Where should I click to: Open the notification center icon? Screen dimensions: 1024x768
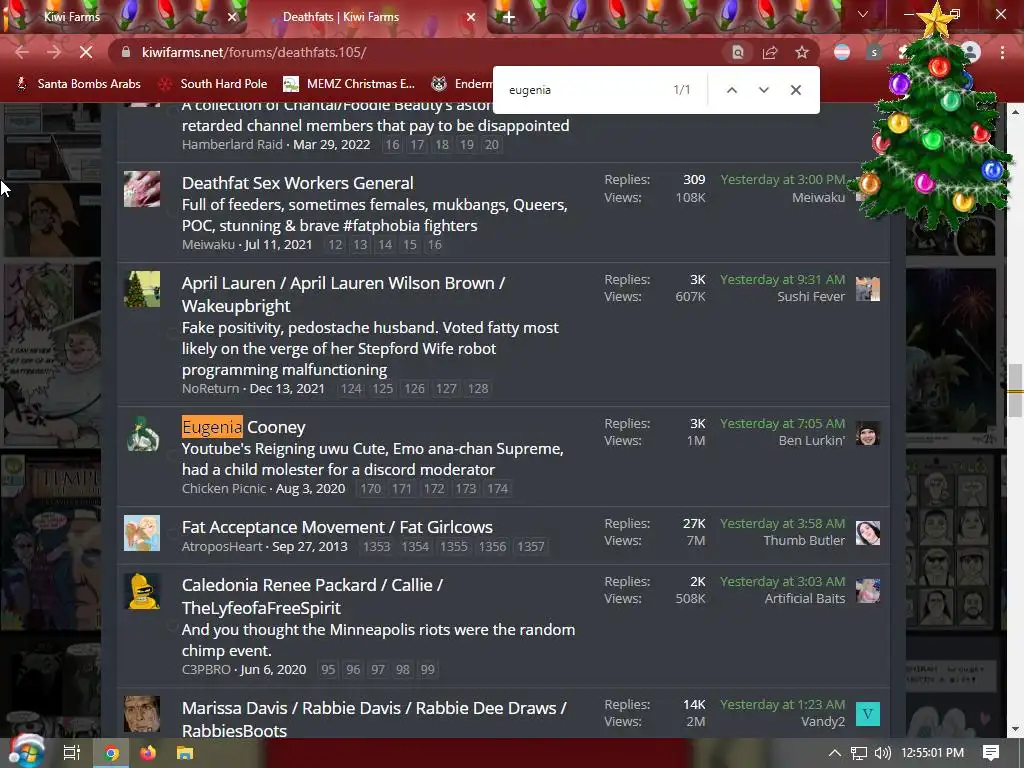(x=991, y=753)
